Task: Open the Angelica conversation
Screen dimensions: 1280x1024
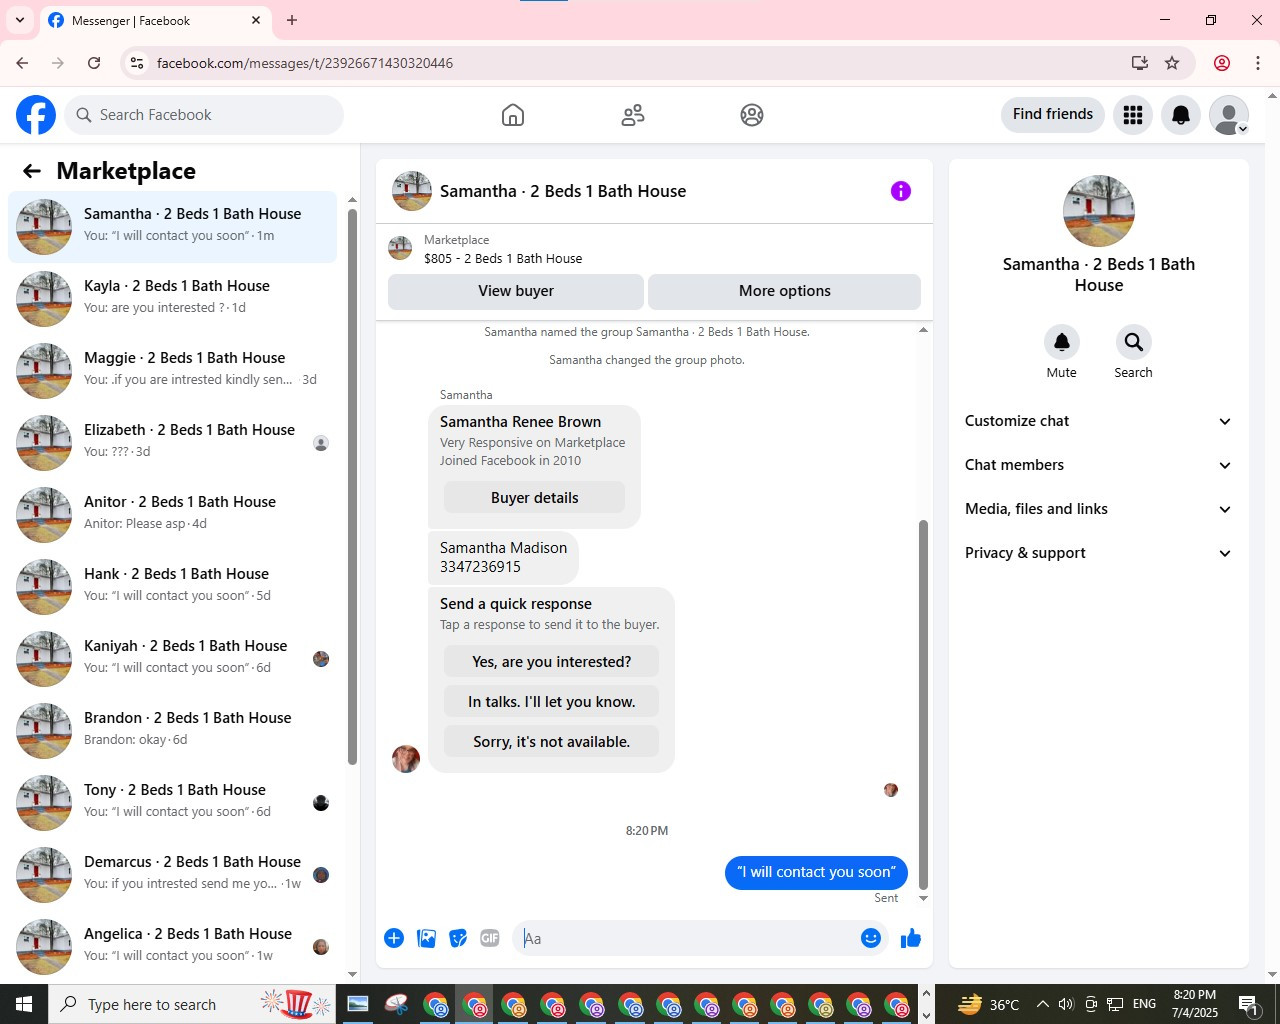Action: (172, 946)
